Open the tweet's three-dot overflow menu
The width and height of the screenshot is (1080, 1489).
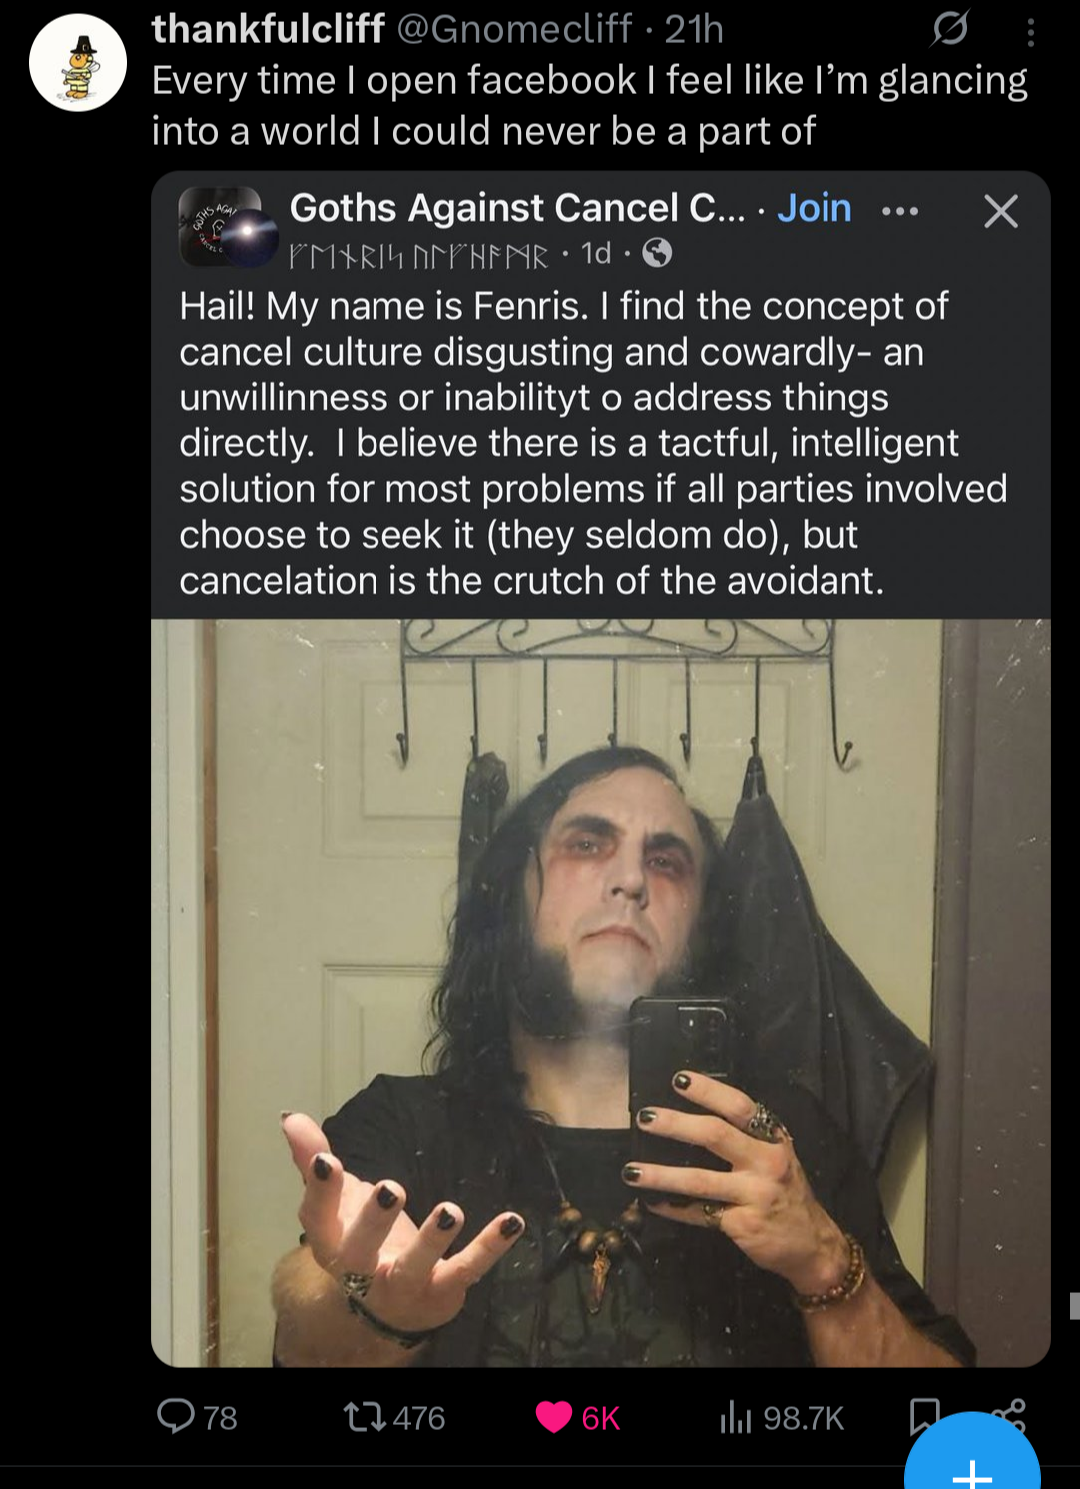pyautogui.click(x=1030, y=34)
